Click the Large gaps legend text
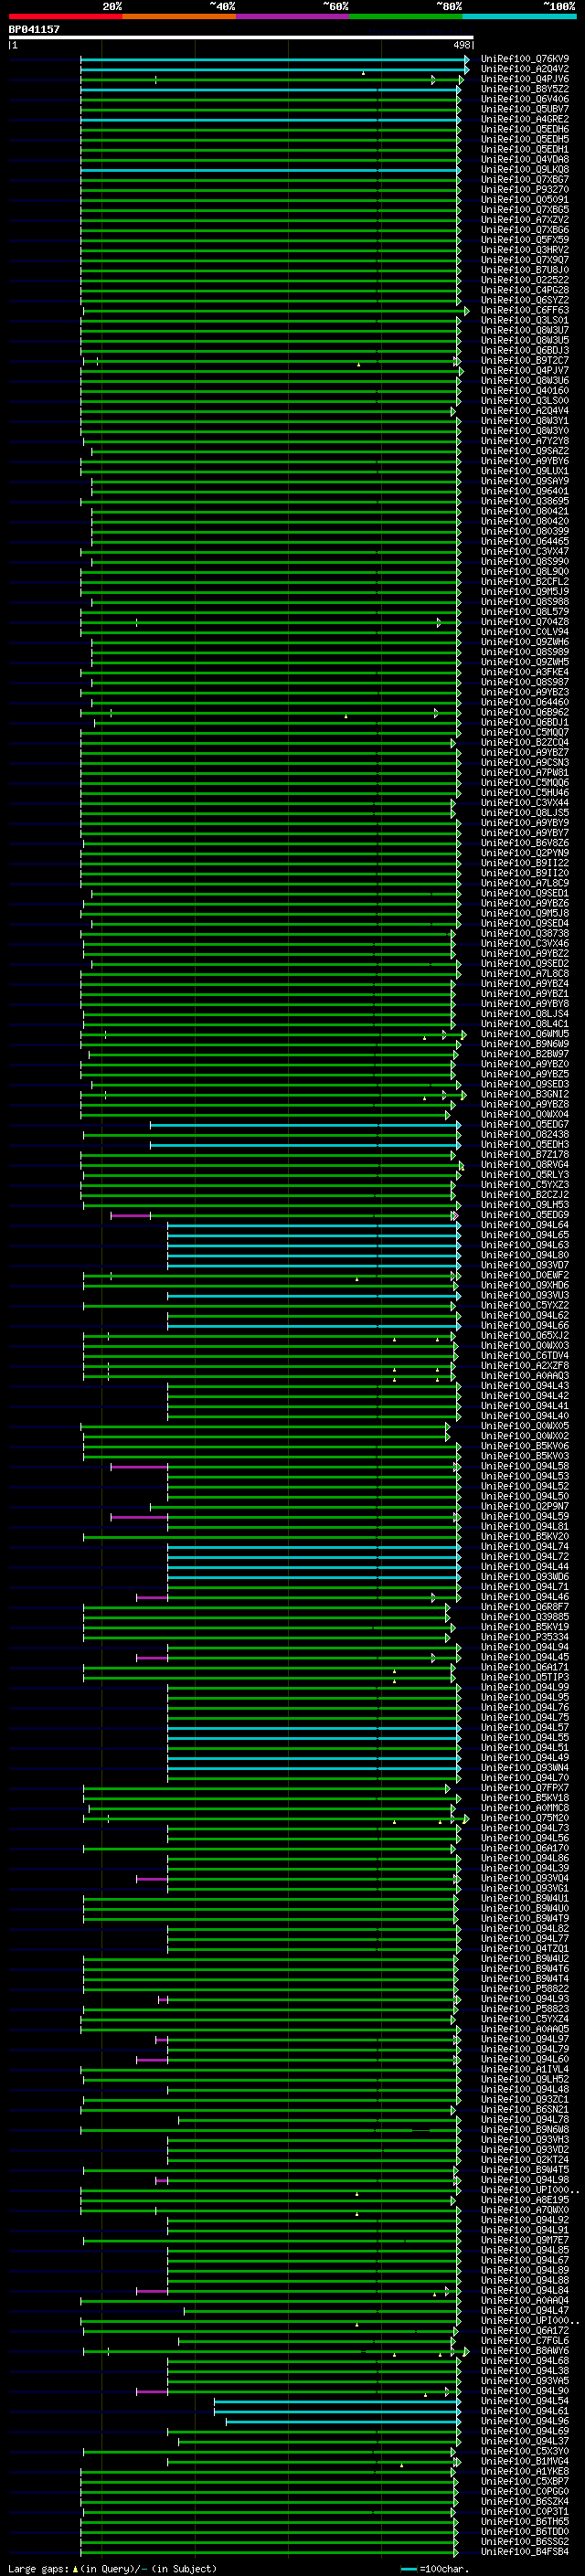The image size is (585, 2576). pyautogui.click(x=112, y=2569)
